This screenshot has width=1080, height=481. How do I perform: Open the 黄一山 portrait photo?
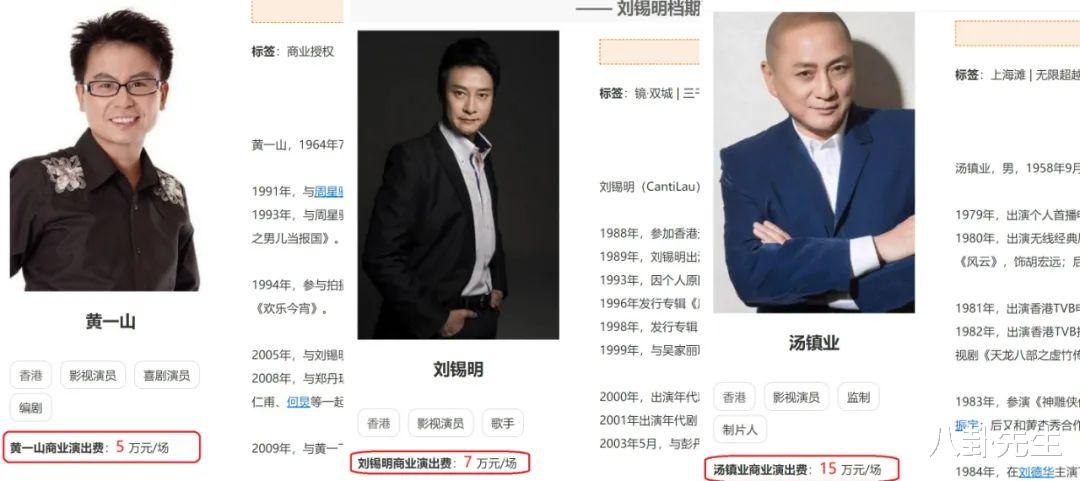(x=104, y=150)
